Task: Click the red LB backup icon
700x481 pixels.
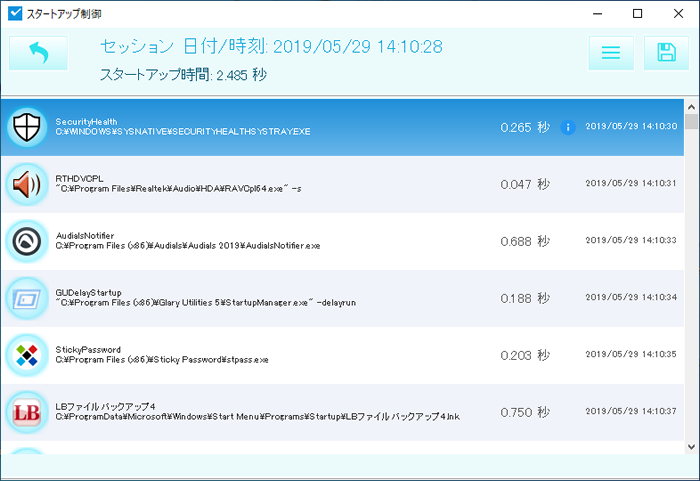Action: (x=27, y=413)
